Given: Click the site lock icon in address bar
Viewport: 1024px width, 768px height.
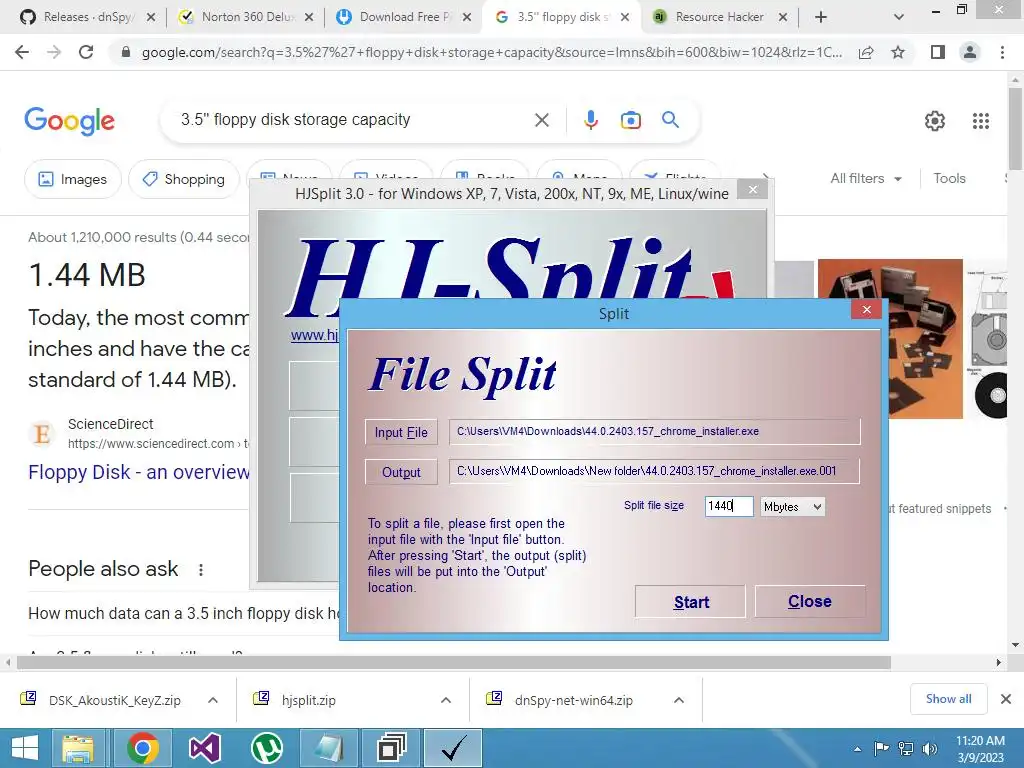Looking at the screenshot, I should point(126,52).
